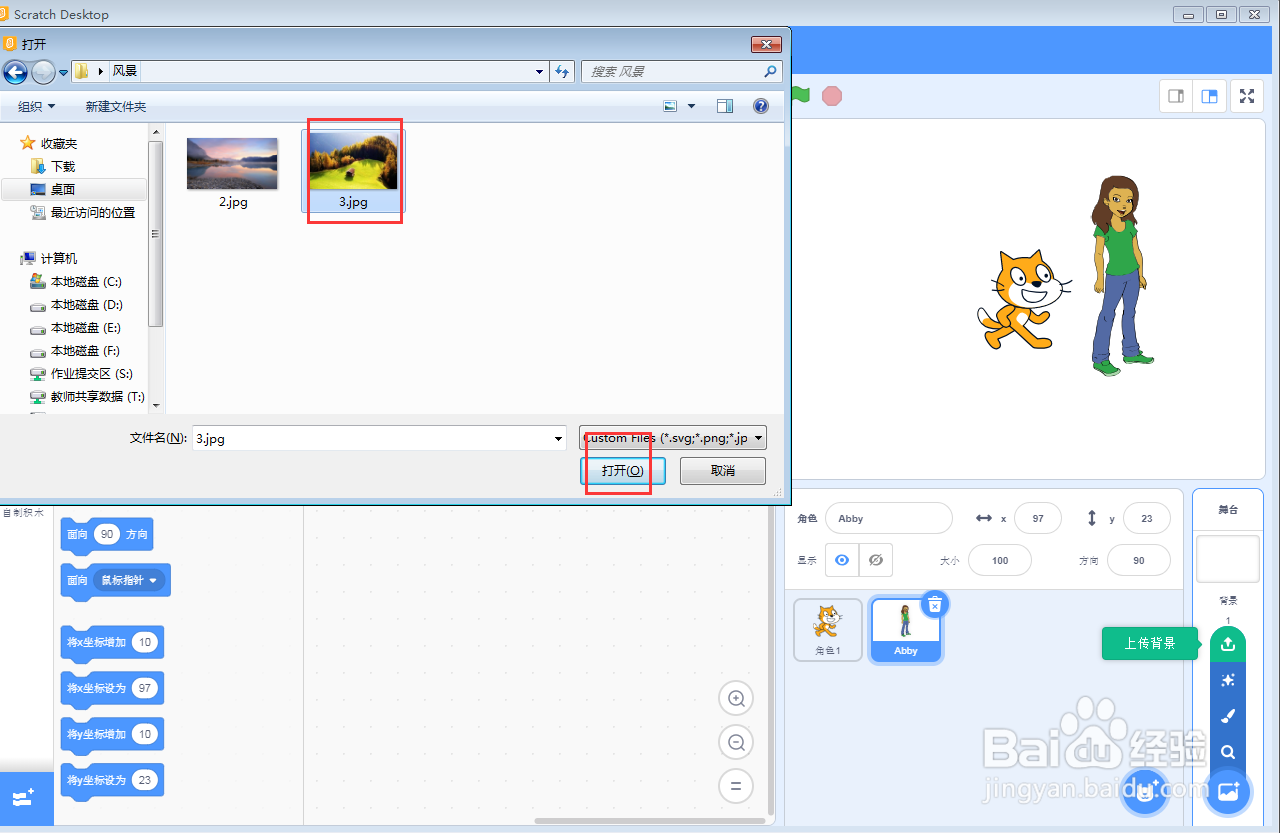Viewport: 1280px width, 833px height.
Task: Click the red stop button
Action: (x=832, y=96)
